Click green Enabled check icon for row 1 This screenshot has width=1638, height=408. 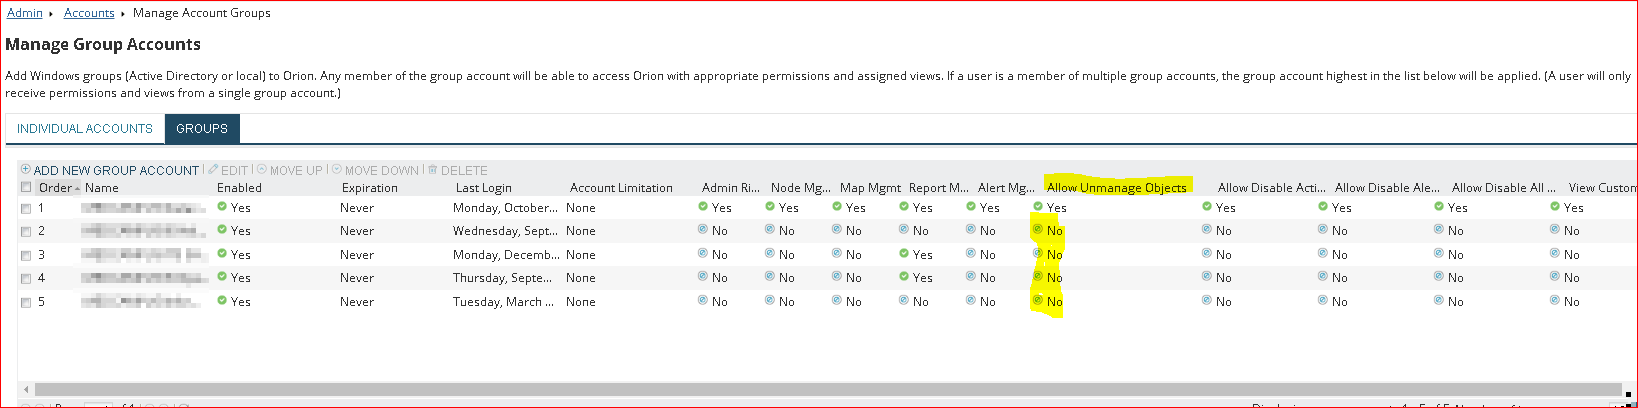[x=222, y=207]
